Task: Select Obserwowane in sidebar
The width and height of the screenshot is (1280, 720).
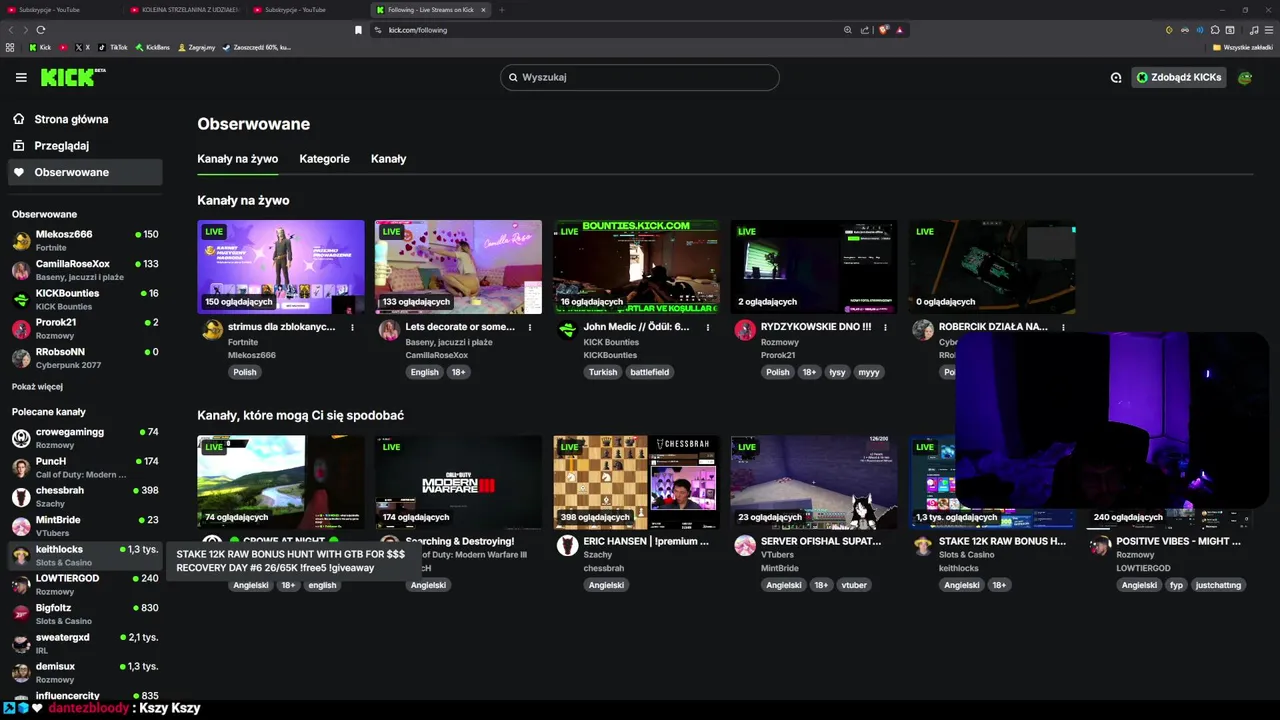Action: click(x=84, y=172)
